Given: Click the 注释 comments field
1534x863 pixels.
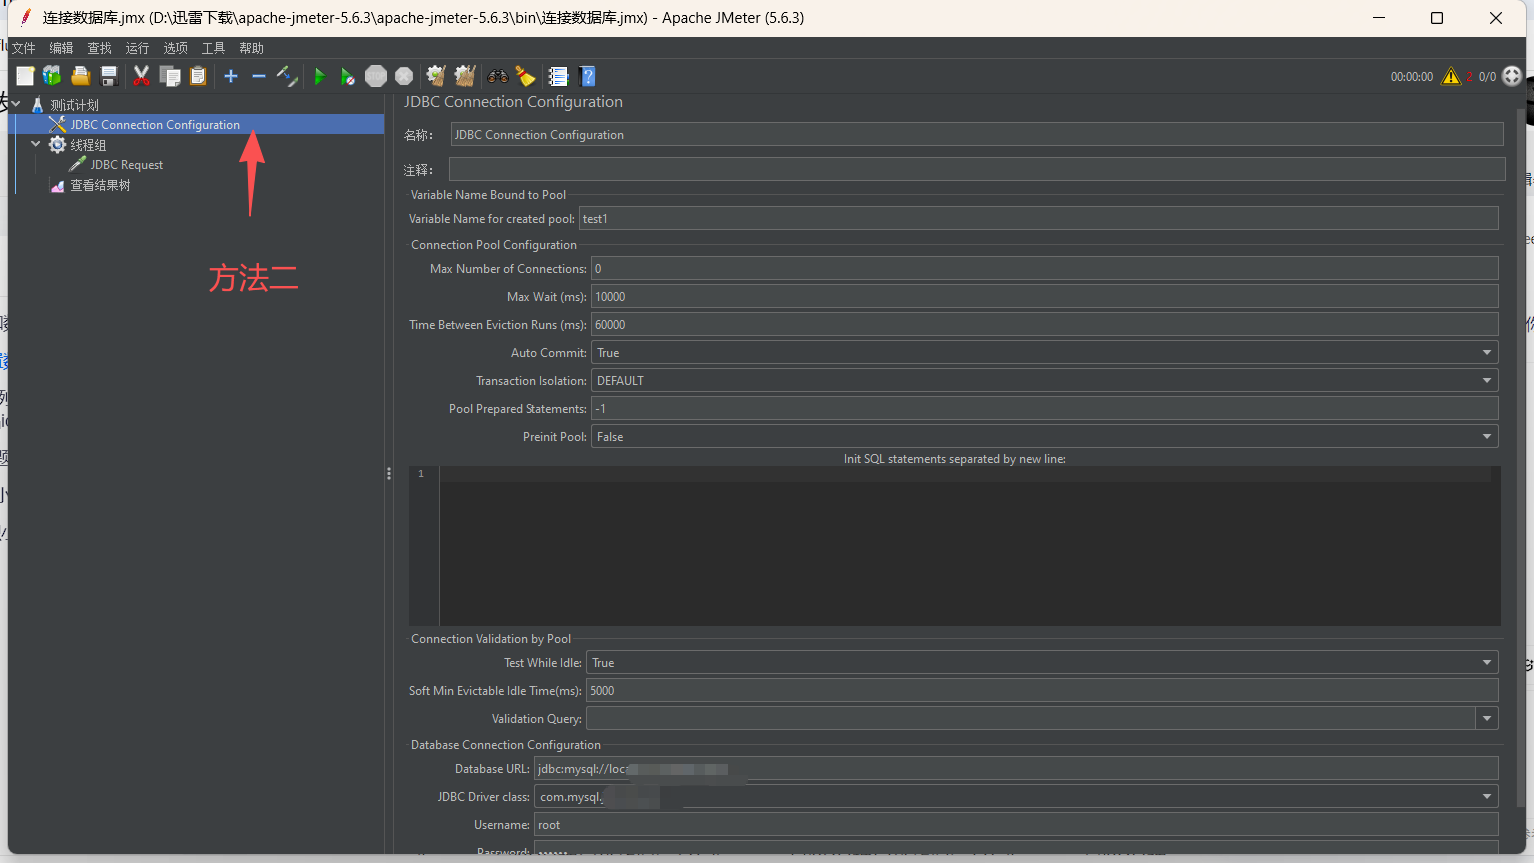Looking at the screenshot, I should tap(977, 169).
